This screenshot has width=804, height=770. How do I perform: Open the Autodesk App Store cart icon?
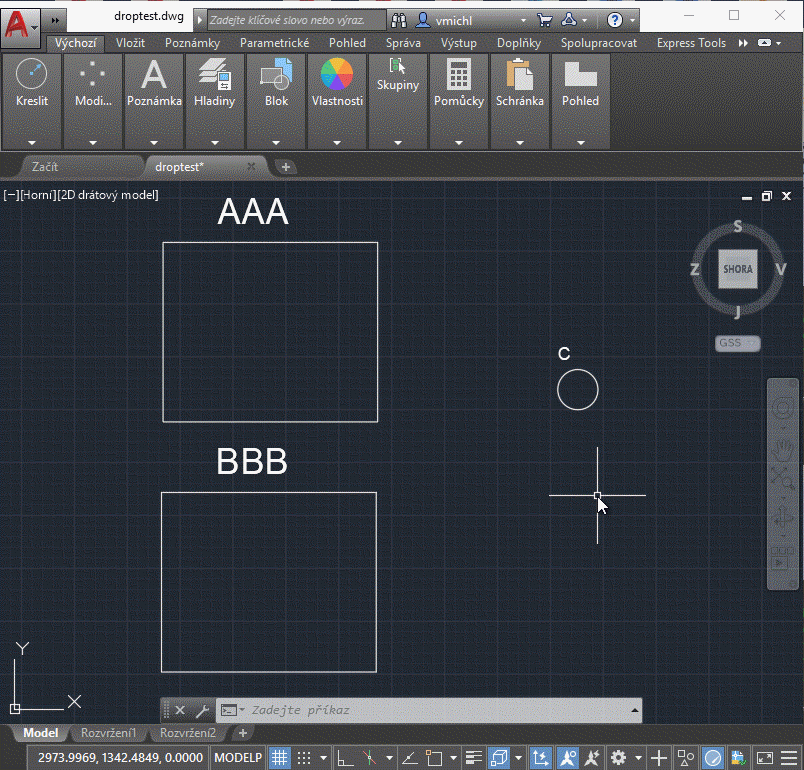(x=545, y=21)
